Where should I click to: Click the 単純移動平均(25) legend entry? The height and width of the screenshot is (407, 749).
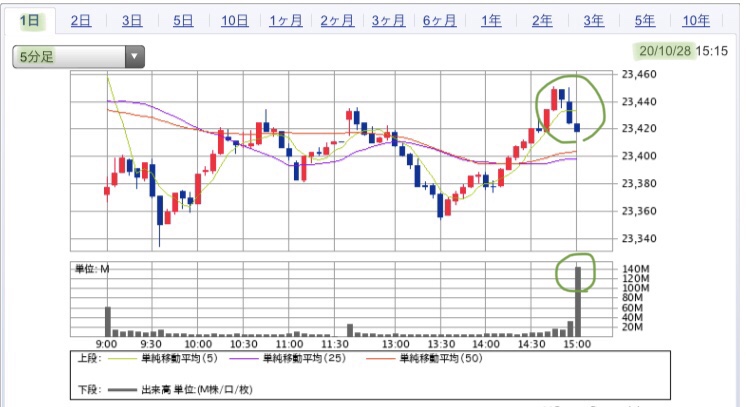pos(304,358)
